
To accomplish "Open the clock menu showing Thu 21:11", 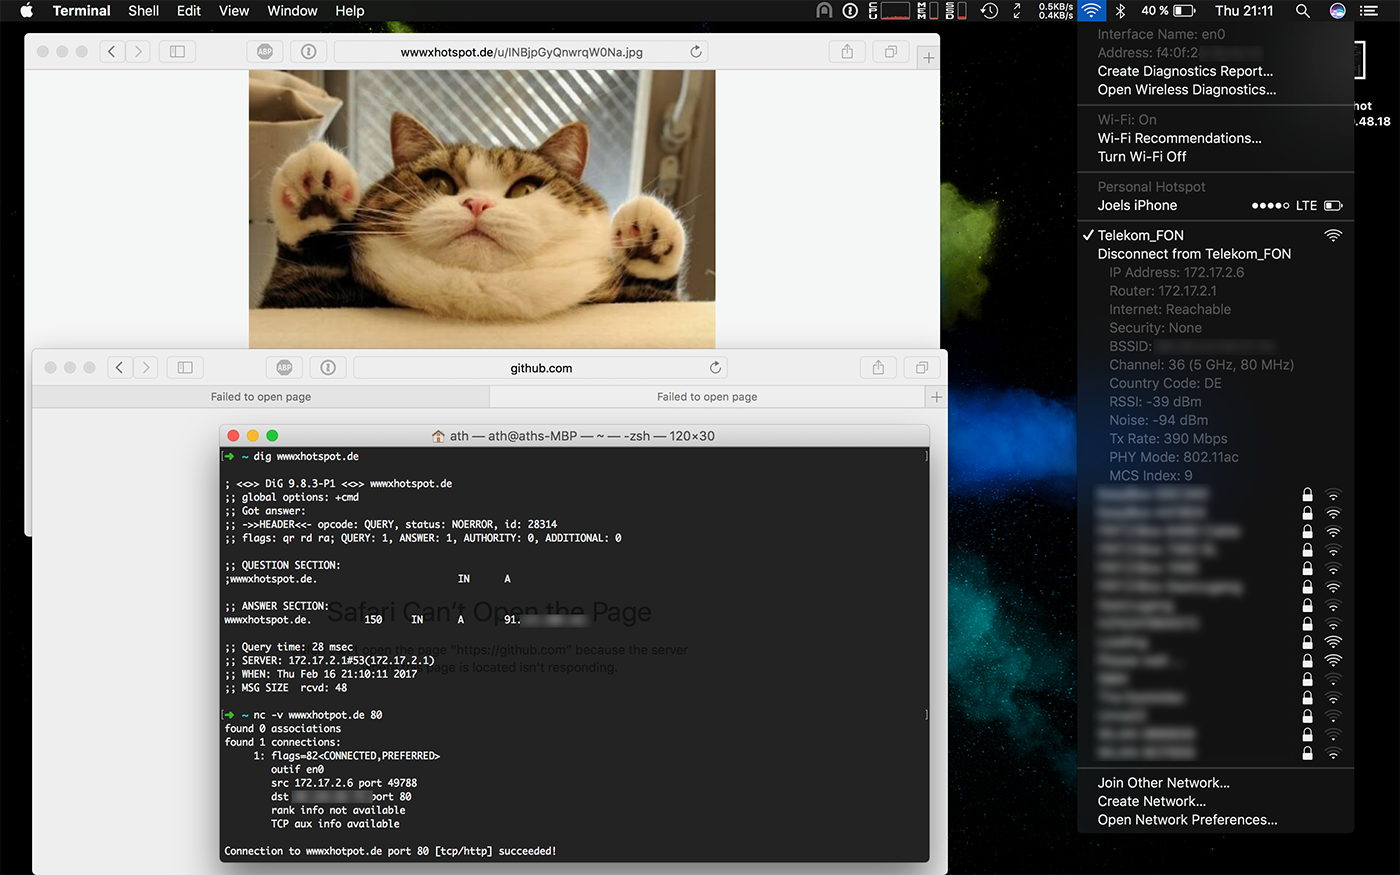I will [1244, 11].
